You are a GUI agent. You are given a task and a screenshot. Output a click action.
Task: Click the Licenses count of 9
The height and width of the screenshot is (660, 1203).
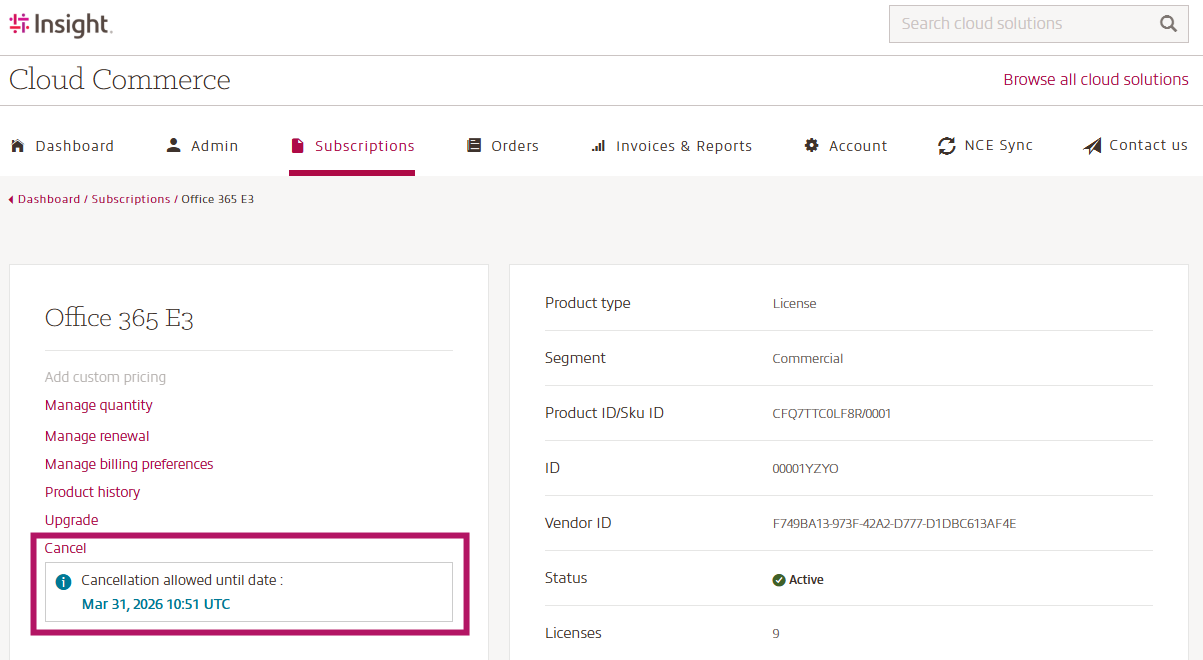pos(775,632)
